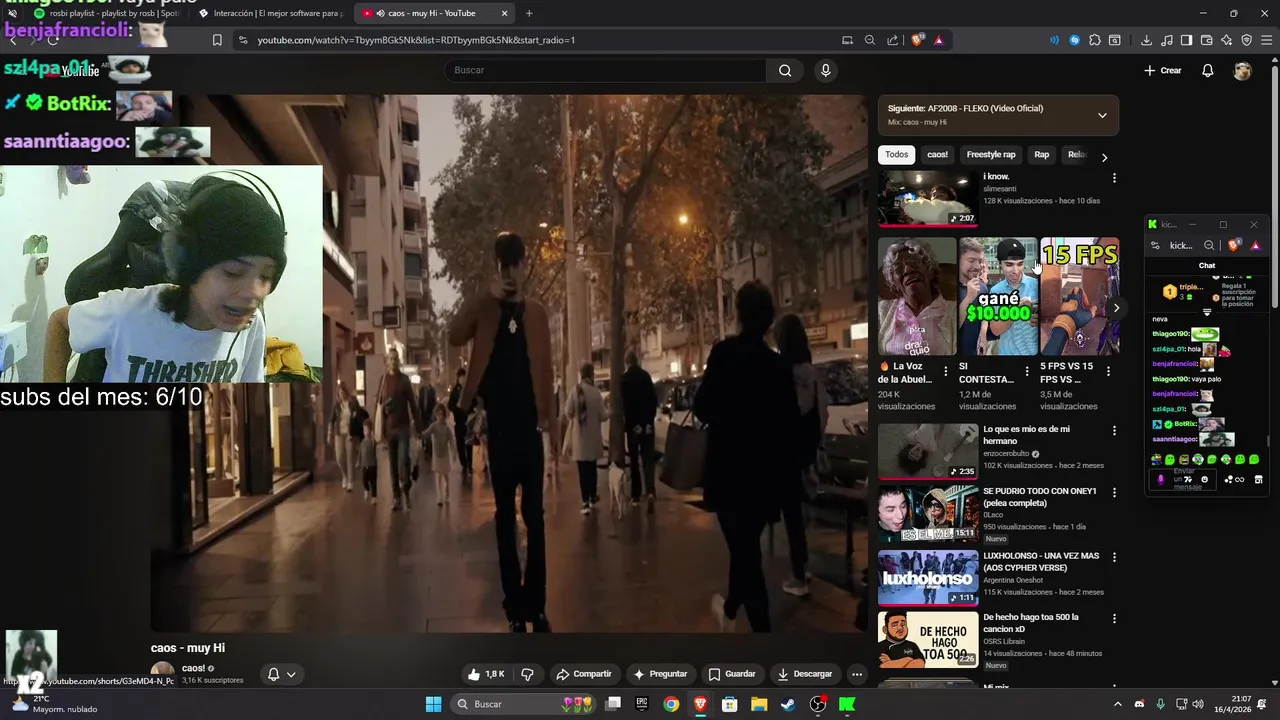This screenshot has width=1280, height=720.
Task: Click the caos! channel name below the video
Action: click(193, 668)
